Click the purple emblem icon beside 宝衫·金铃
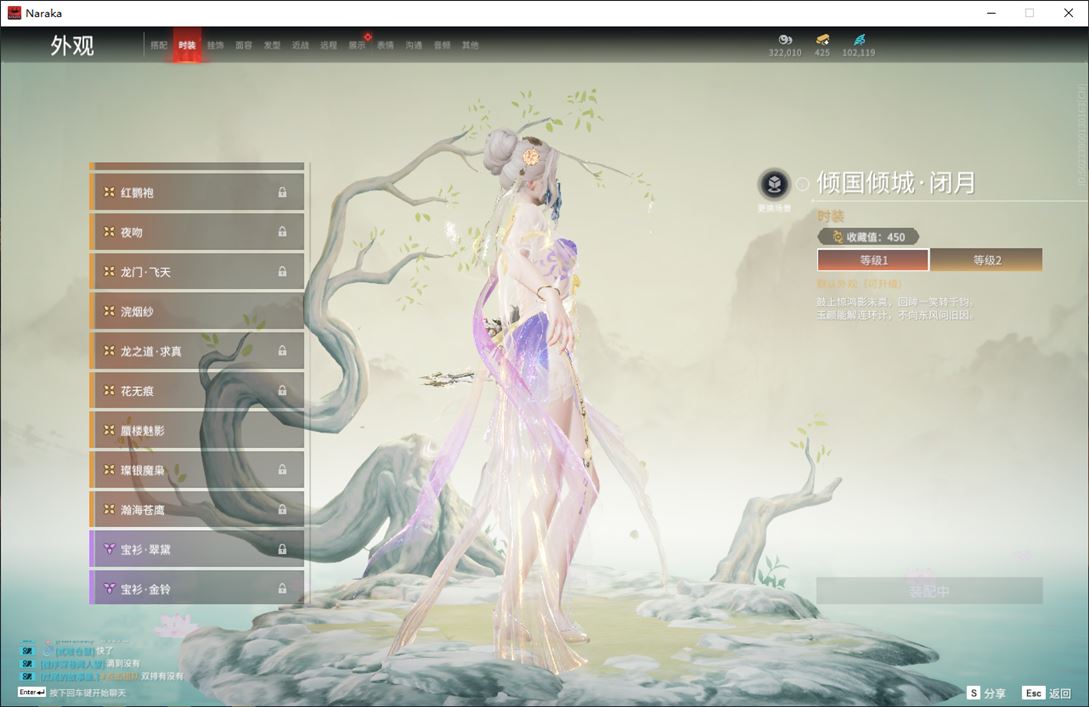1089x707 pixels. pyautogui.click(x=109, y=588)
